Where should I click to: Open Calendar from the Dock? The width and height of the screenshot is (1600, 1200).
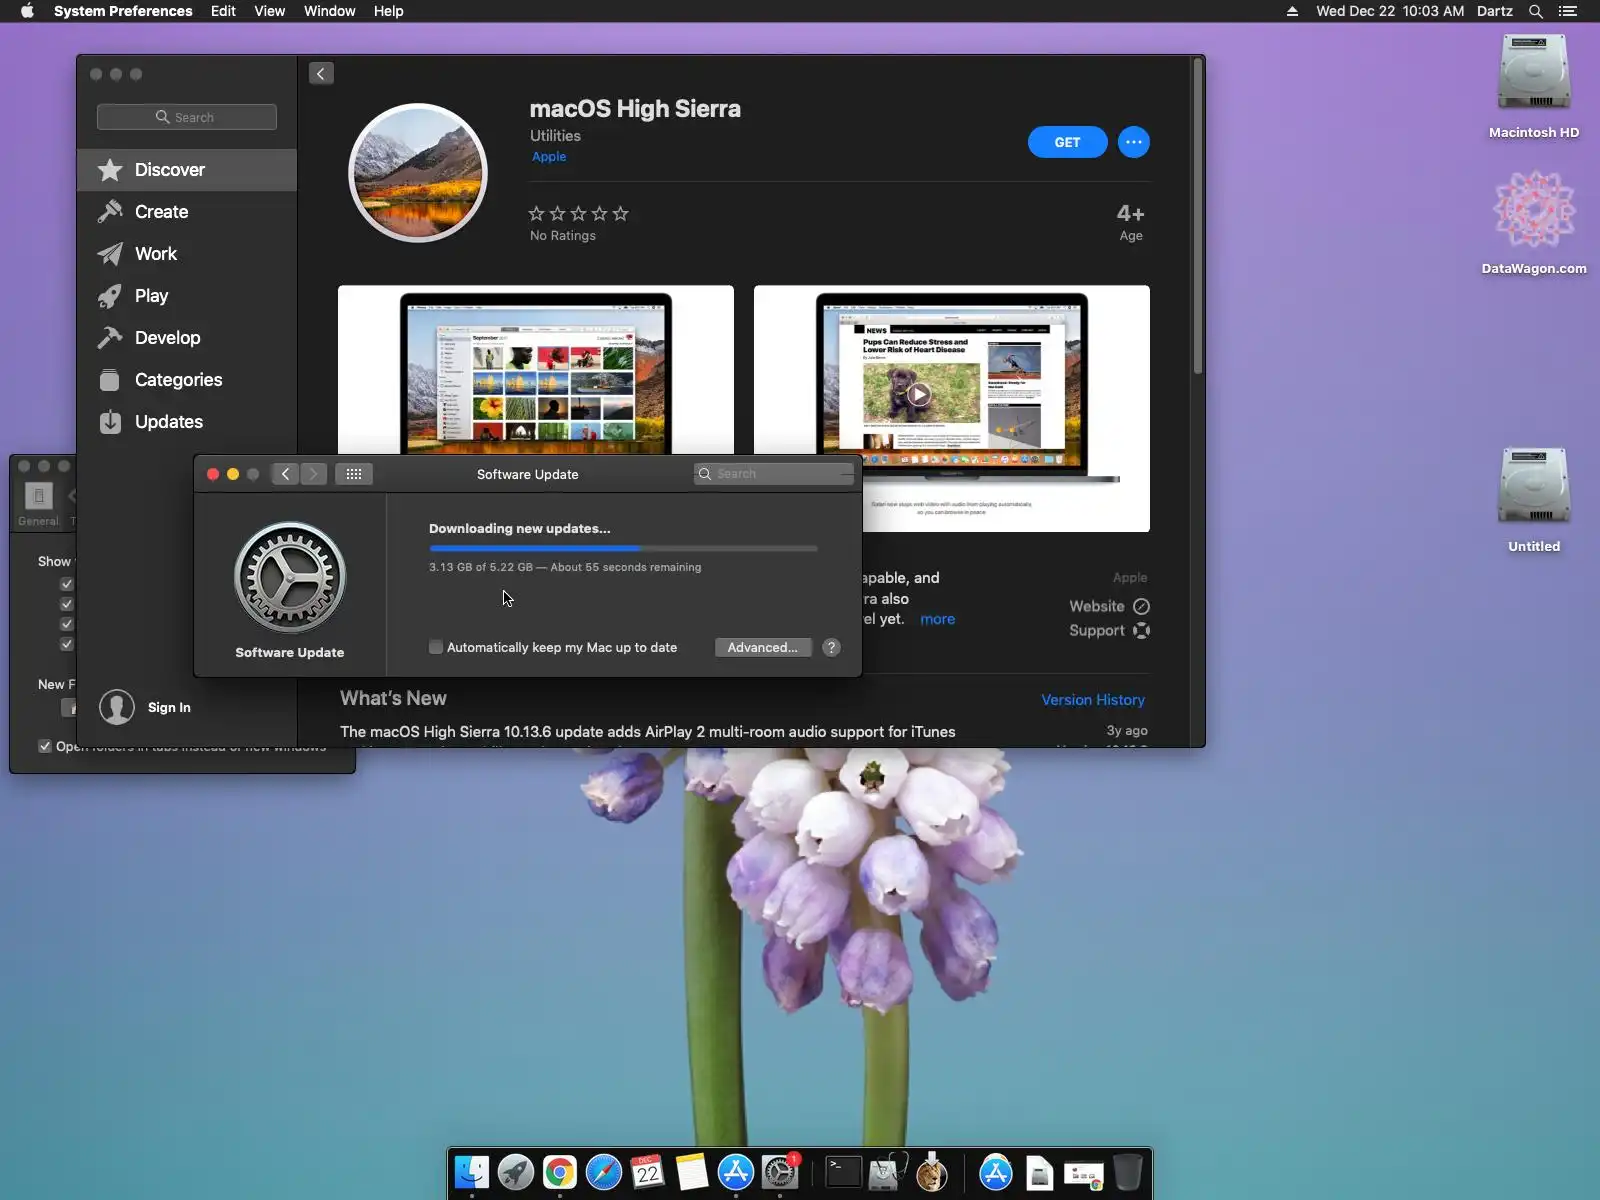pos(648,1172)
